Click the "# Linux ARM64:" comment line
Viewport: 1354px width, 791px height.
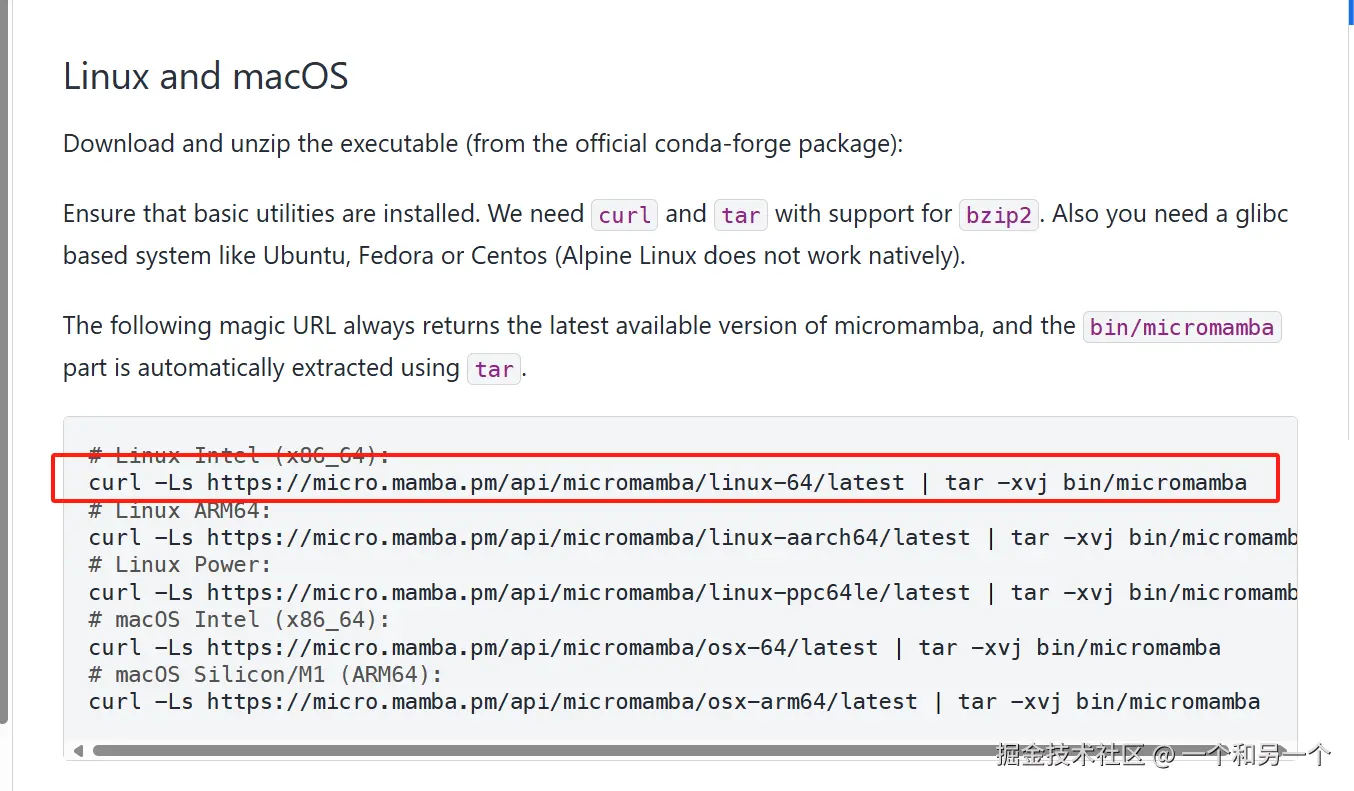click(180, 510)
